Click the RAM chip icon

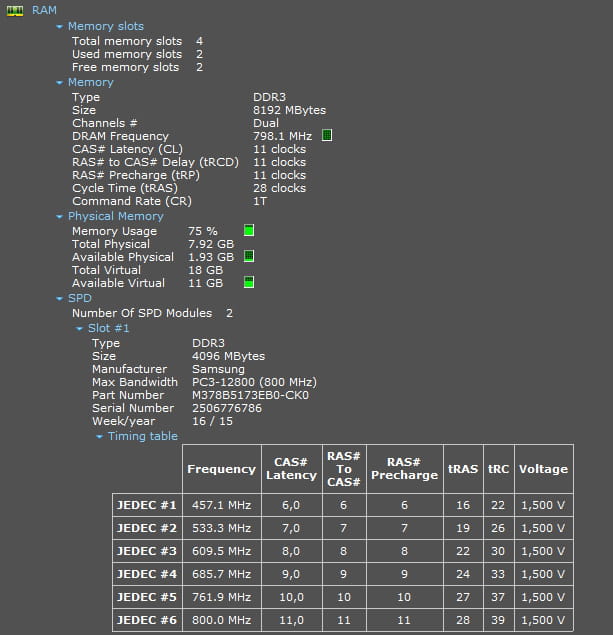click(15, 11)
